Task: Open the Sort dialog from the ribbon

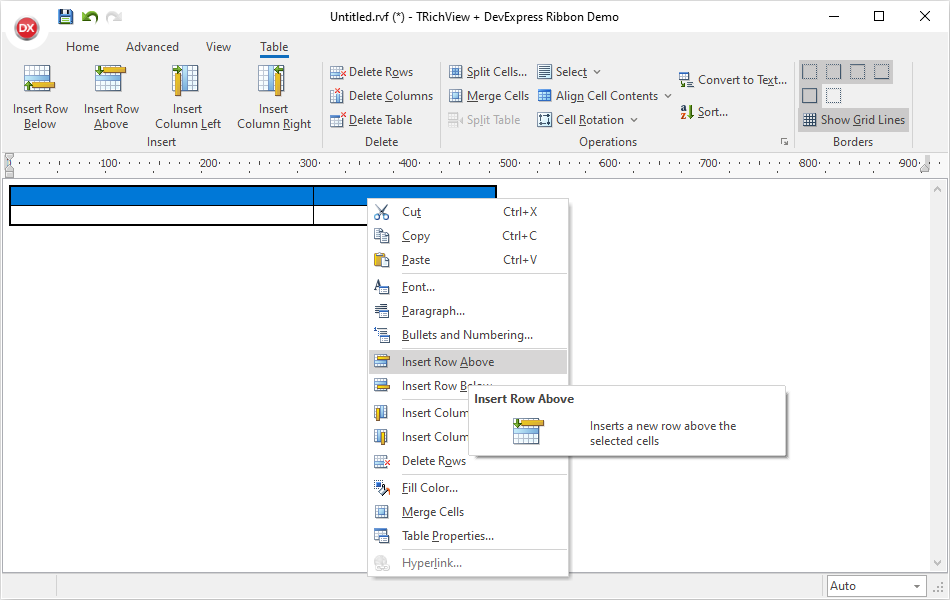Action: point(703,112)
